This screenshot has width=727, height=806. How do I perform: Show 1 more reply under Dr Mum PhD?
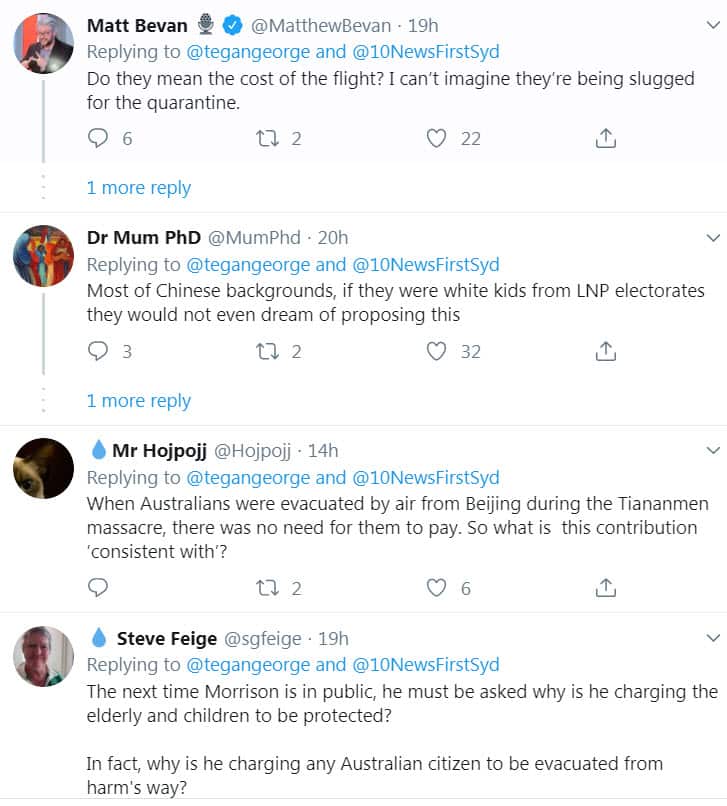[138, 401]
